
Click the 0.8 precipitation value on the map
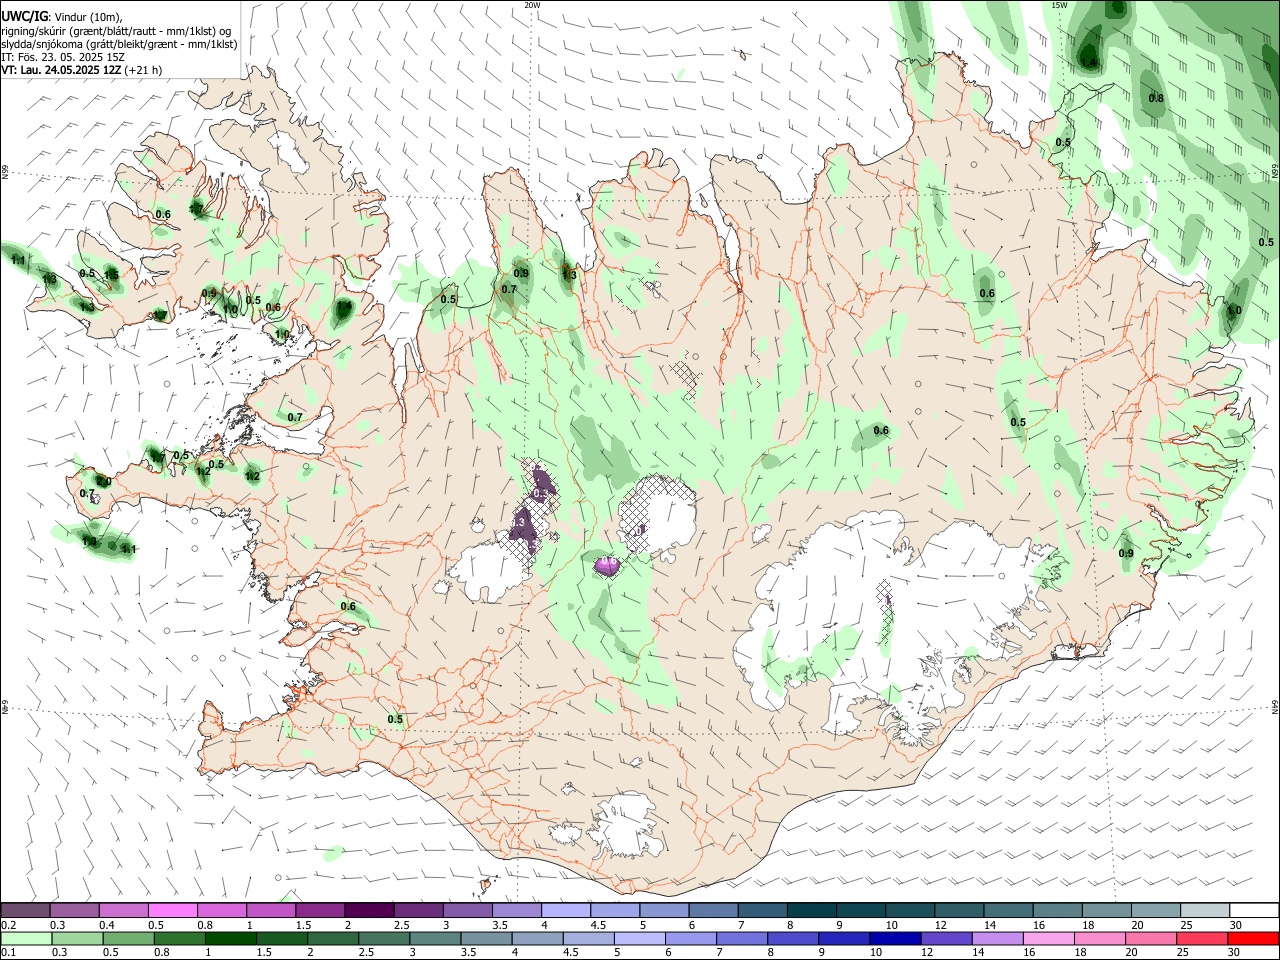click(1156, 98)
